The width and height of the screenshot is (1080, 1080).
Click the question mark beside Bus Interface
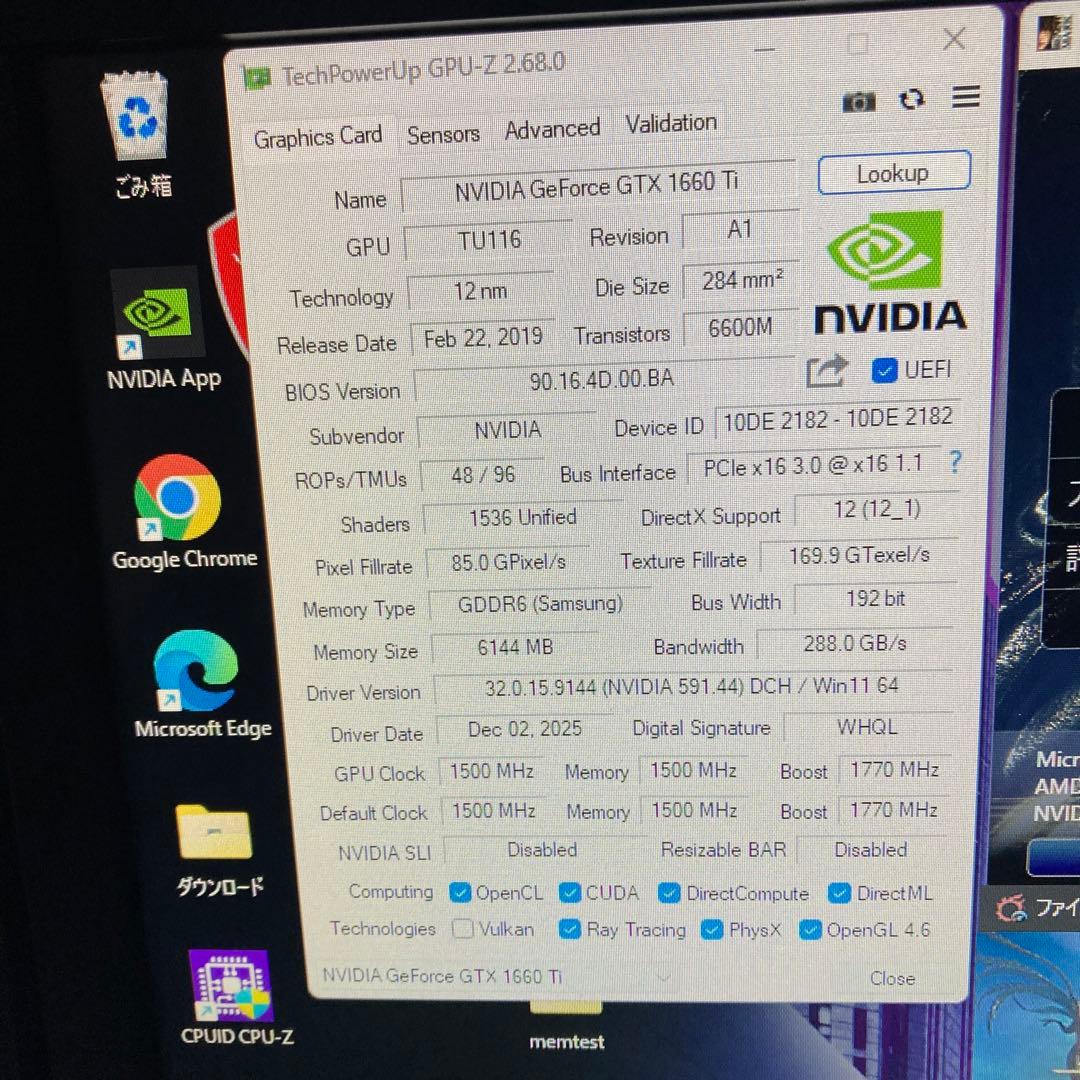click(954, 464)
